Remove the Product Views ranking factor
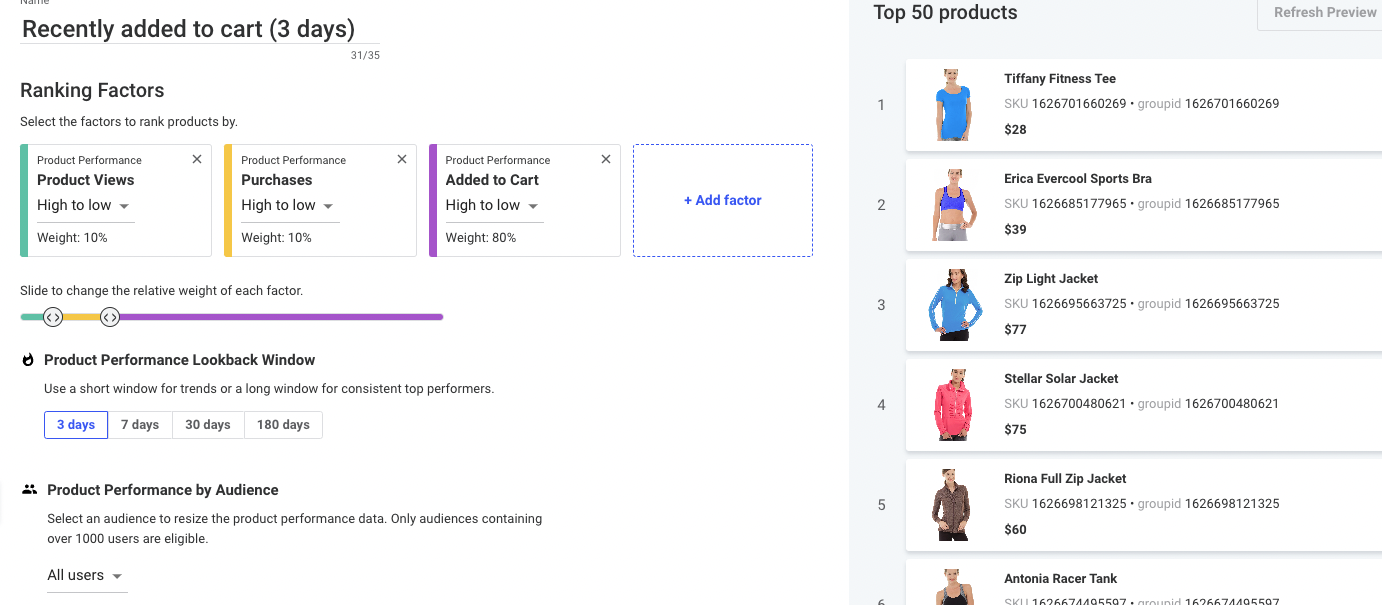This screenshot has height=605, width=1382. [x=197, y=159]
